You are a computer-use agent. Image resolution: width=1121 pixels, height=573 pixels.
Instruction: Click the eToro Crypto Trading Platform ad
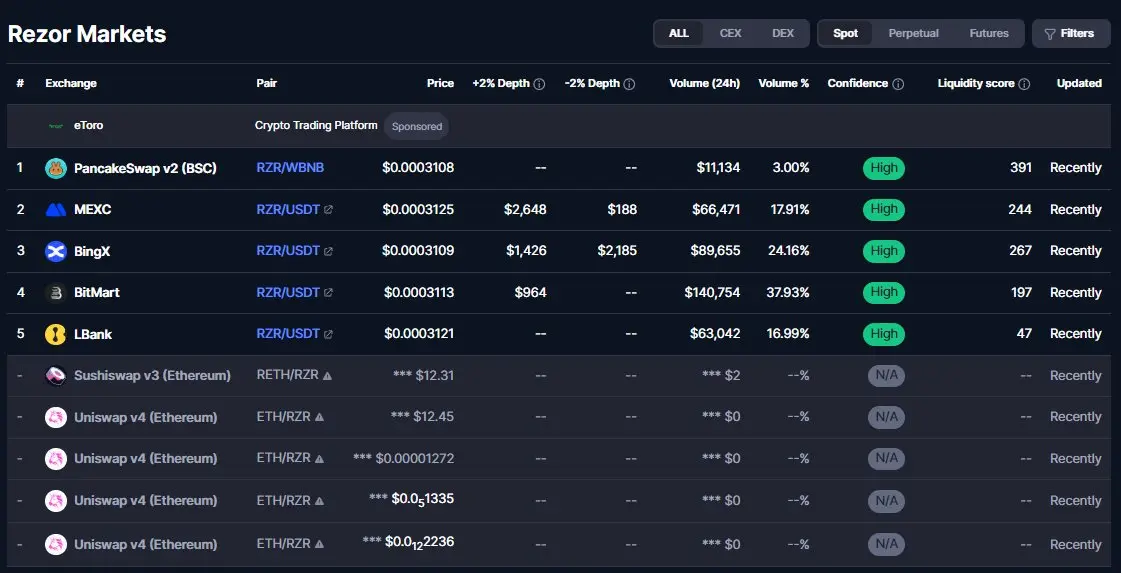pyautogui.click(x=316, y=126)
